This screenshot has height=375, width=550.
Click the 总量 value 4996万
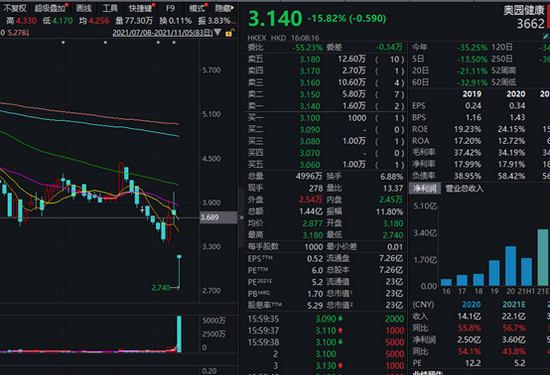309,176
